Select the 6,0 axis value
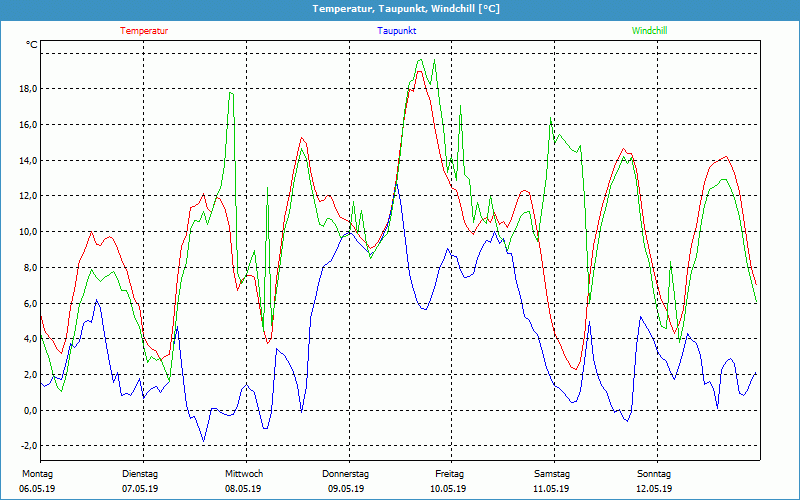Image resolution: width=800 pixels, height=500 pixels. (x=31, y=303)
